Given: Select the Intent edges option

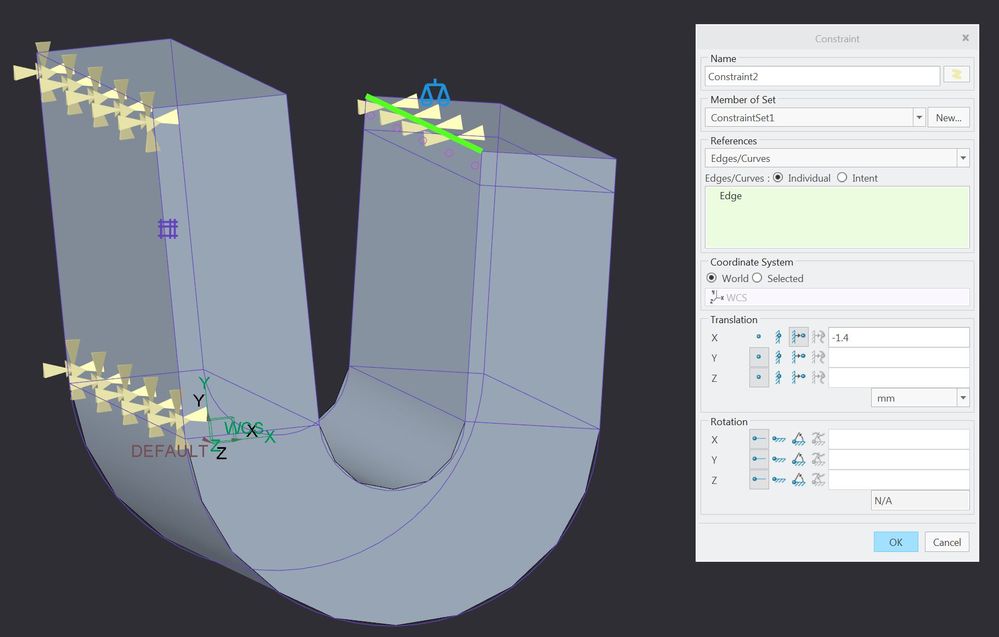Looking at the screenshot, I should pyautogui.click(x=841, y=178).
